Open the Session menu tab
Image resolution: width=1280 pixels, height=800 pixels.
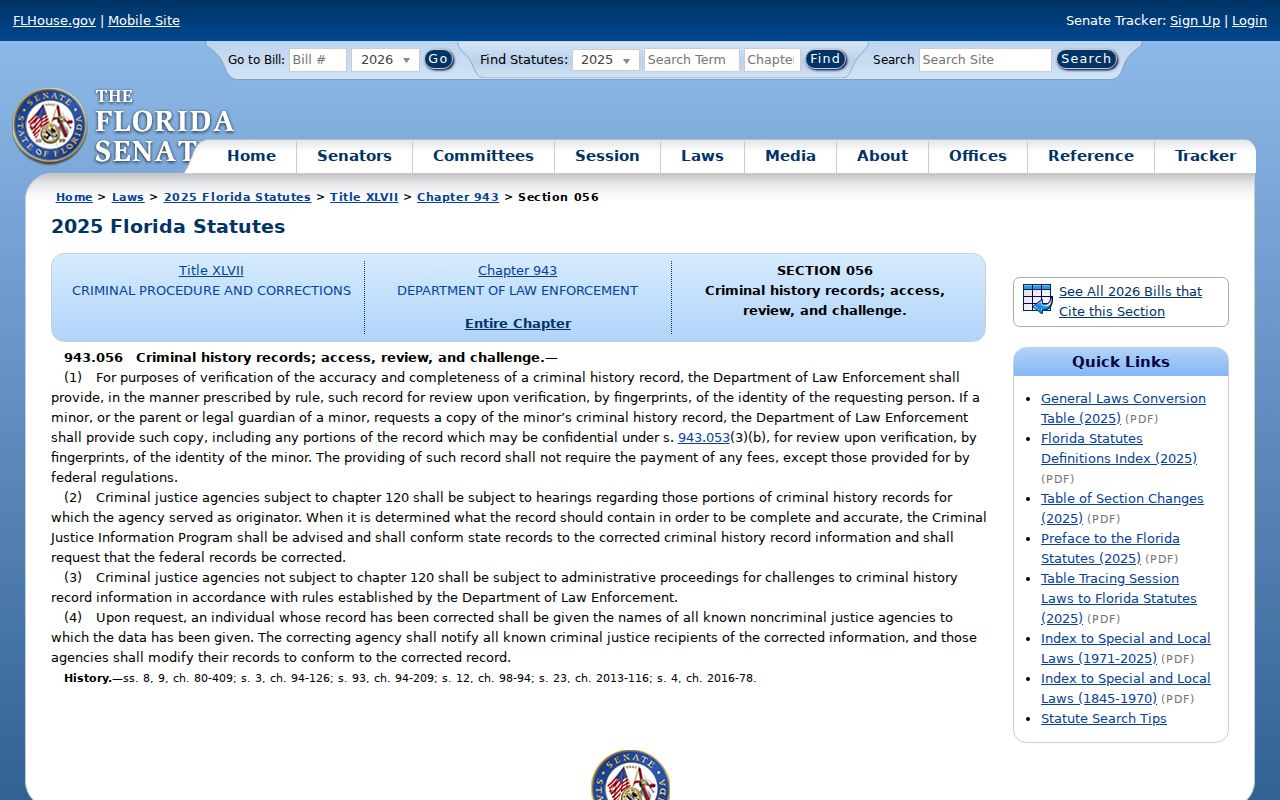(x=607, y=156)
